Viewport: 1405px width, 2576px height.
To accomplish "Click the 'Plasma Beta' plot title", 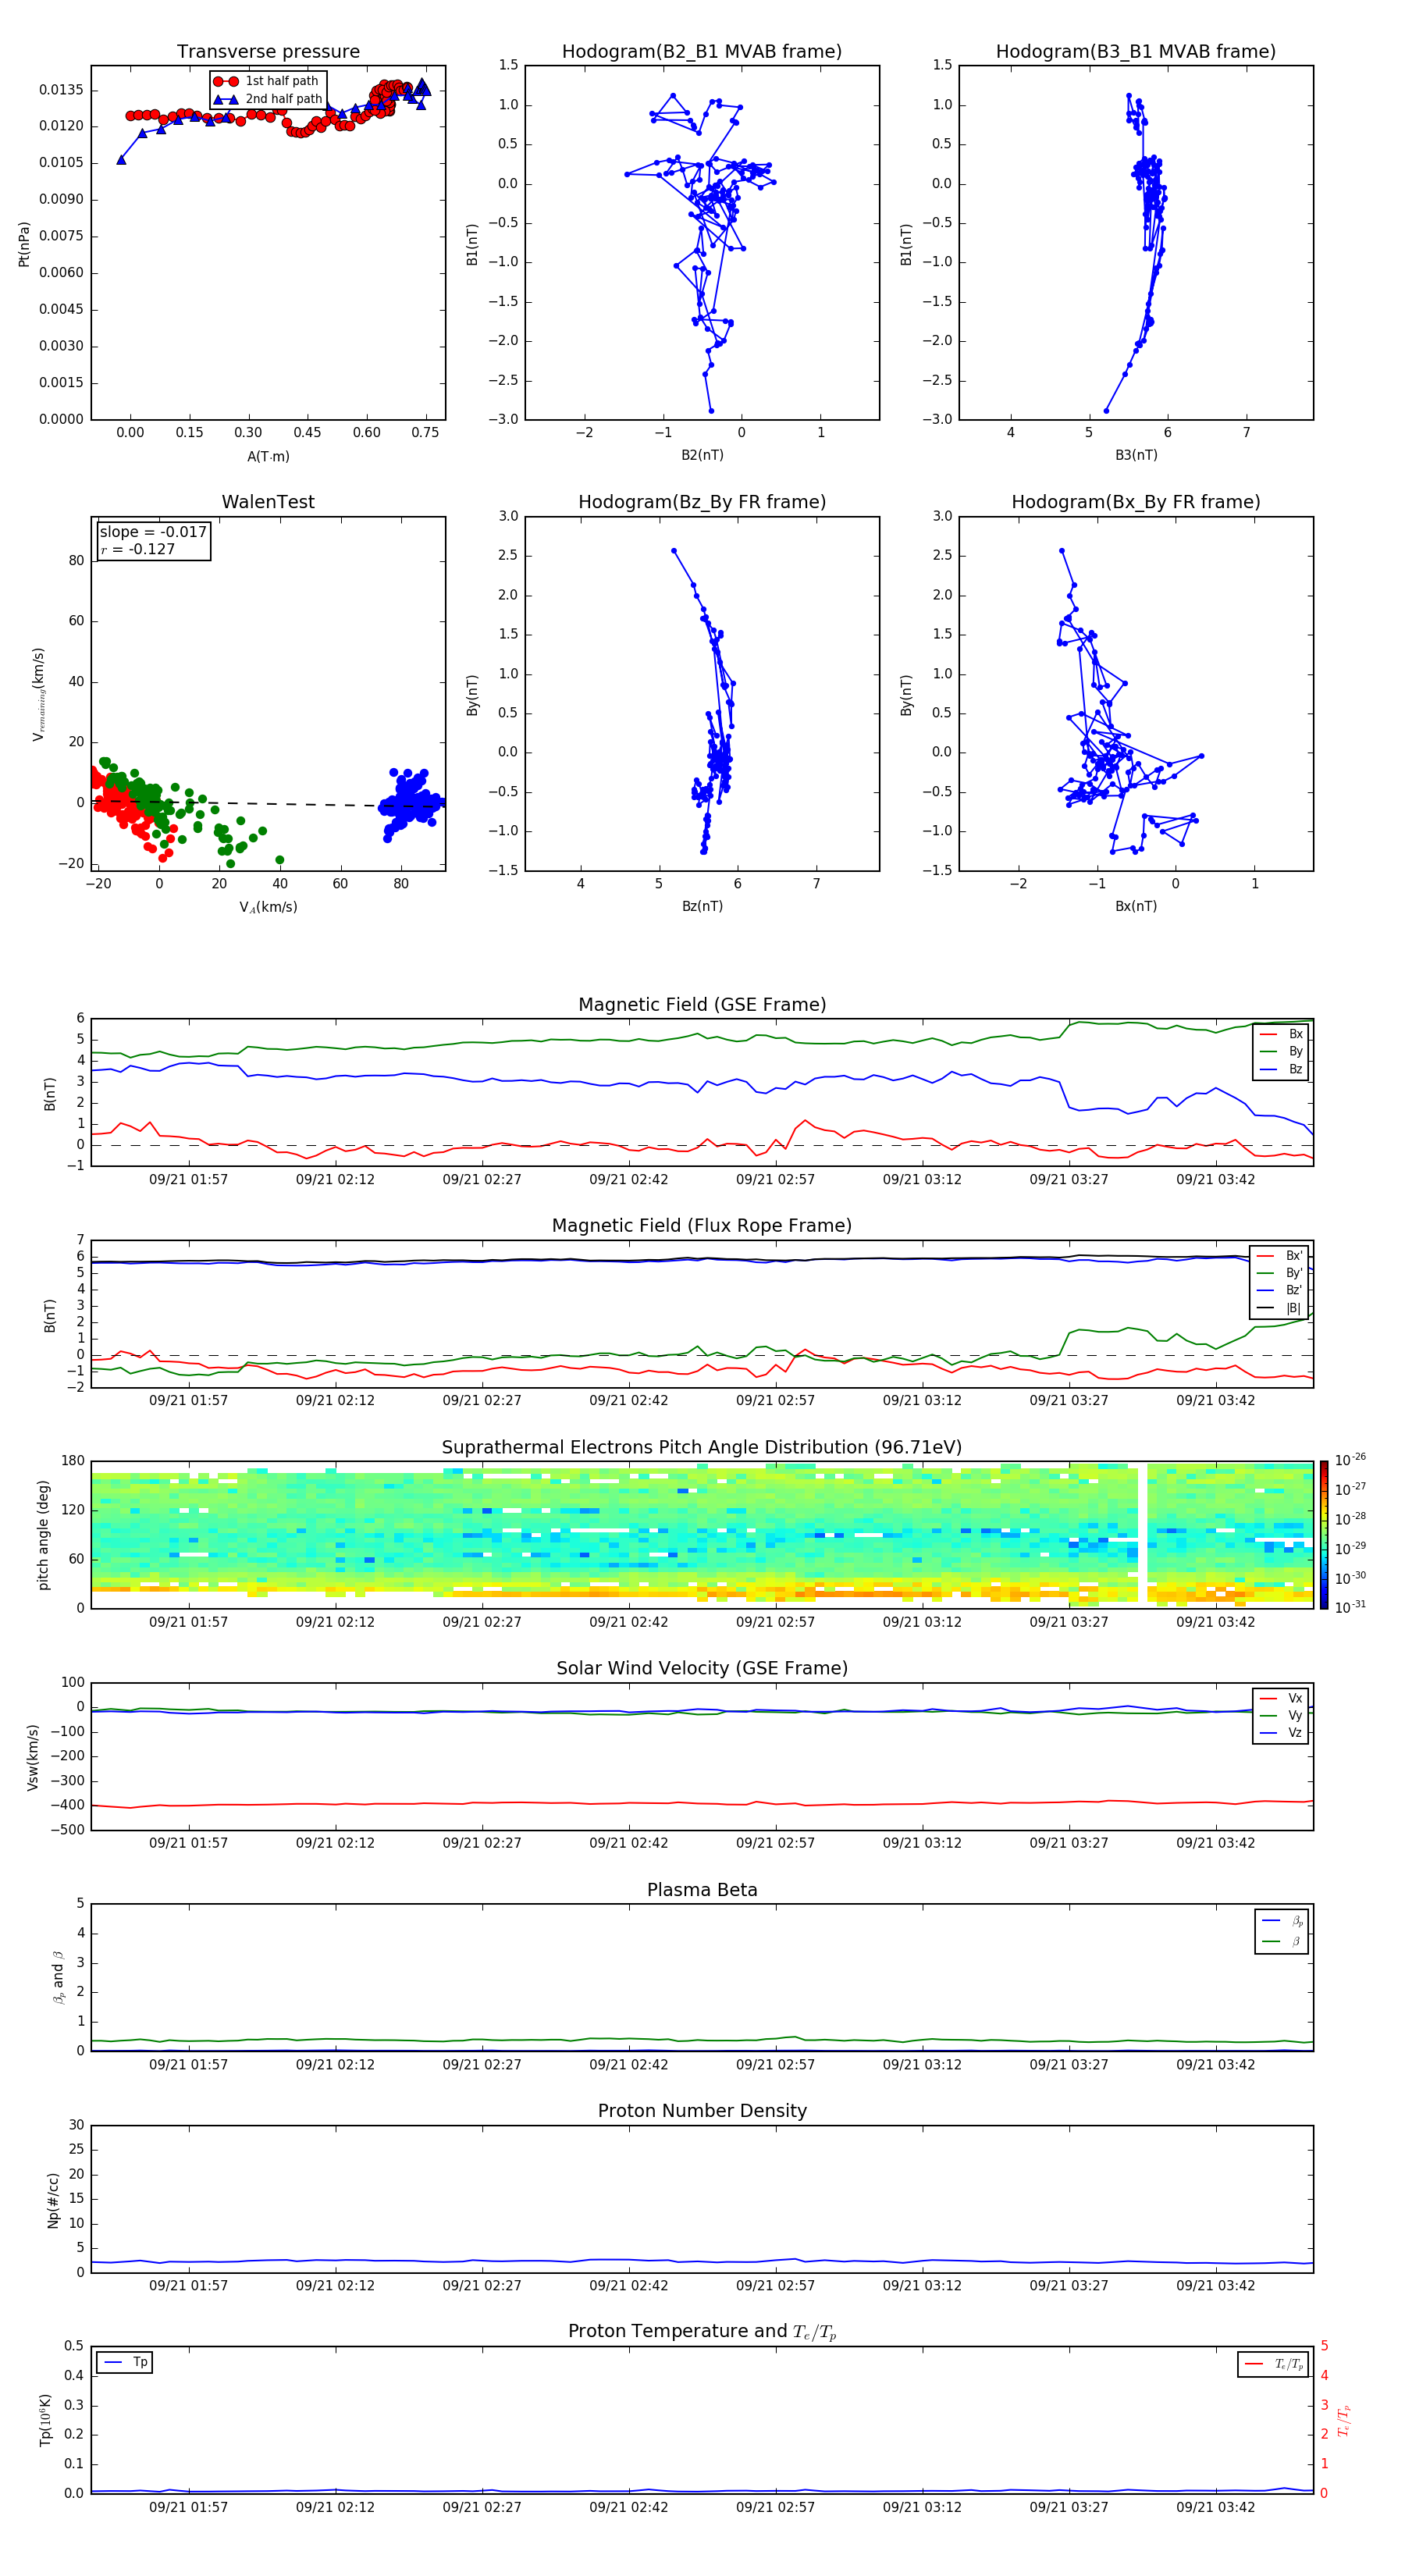I will click(x=702, y=1891).
